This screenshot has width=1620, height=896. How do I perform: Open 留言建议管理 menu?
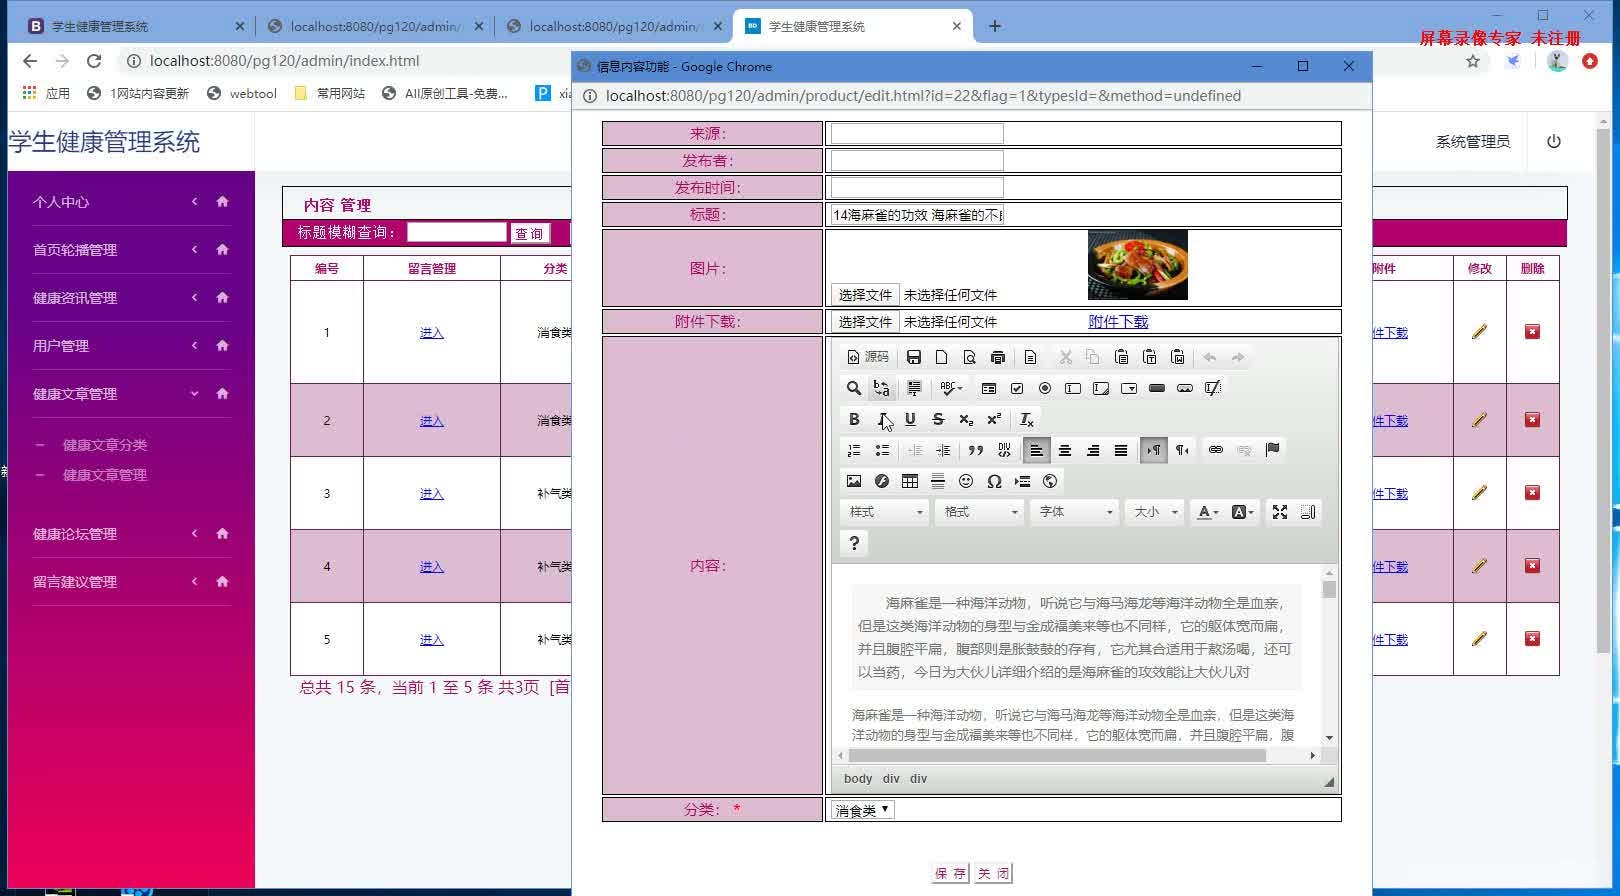(x=131, y=582)
